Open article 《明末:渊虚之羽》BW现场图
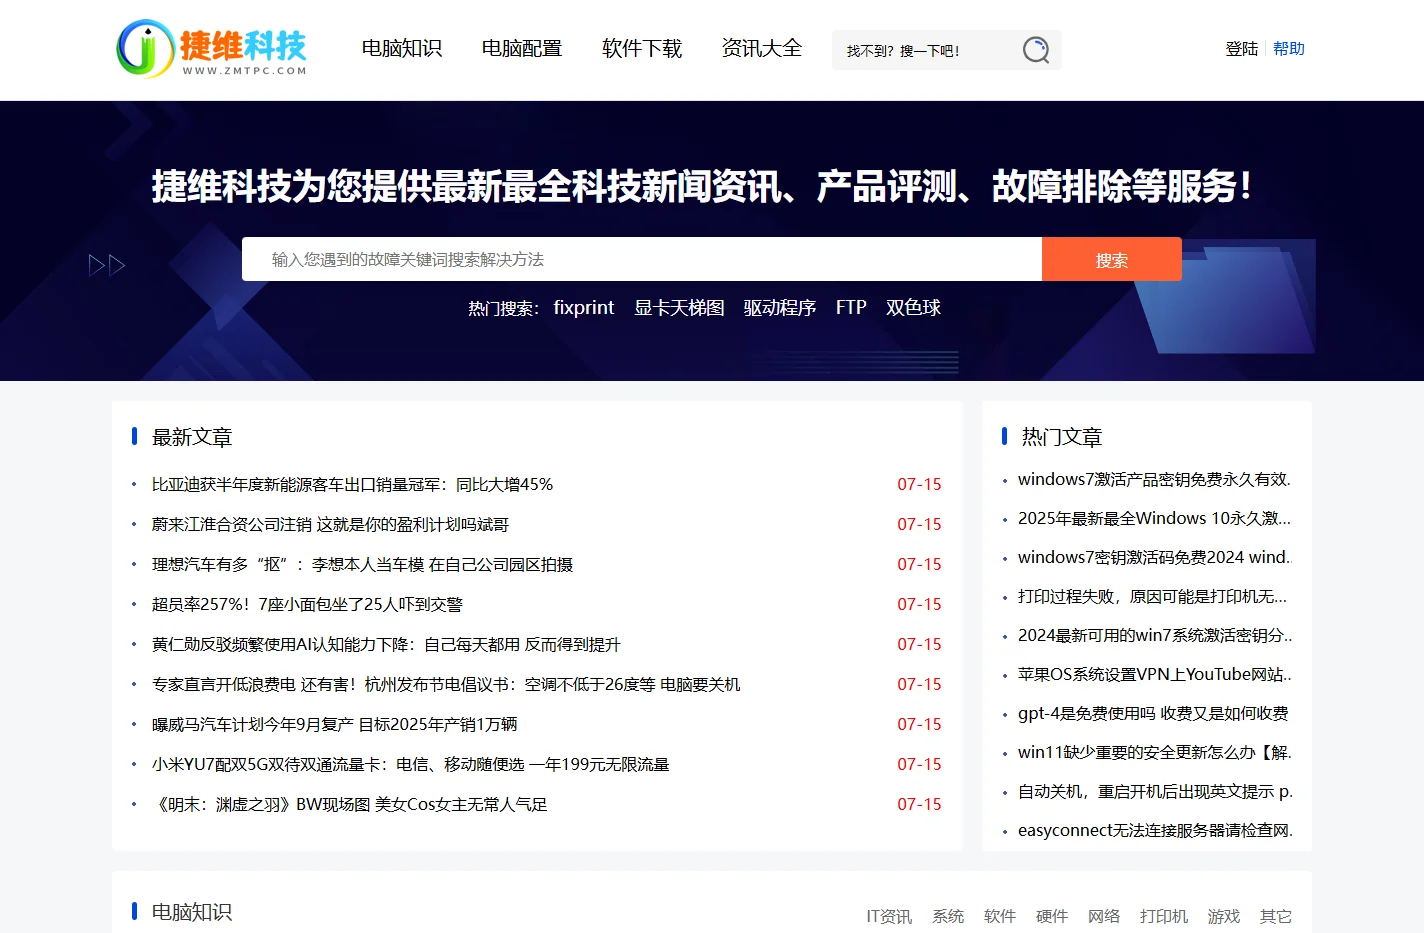Screen dimensions: 1424x933 [349, 804]
